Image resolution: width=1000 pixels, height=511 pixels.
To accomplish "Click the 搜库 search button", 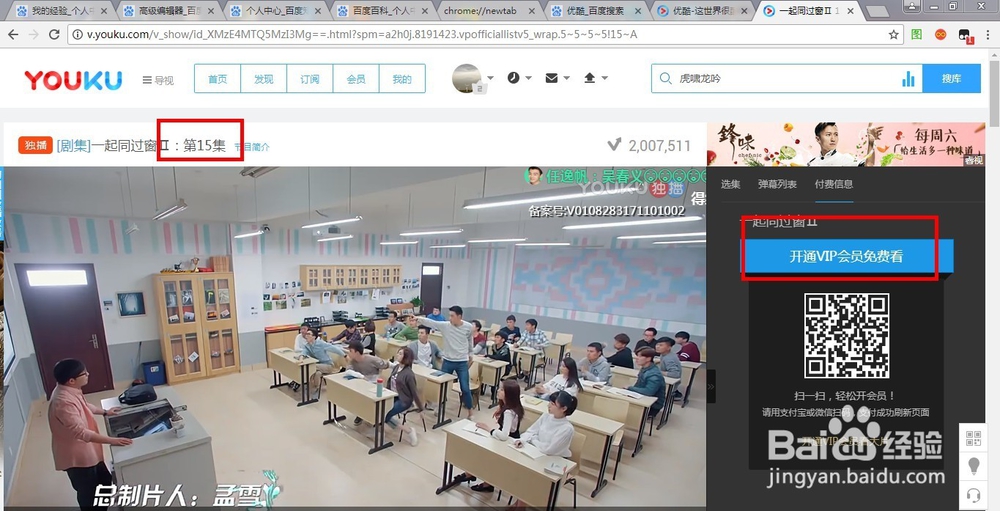I will [x=952, y=78].
